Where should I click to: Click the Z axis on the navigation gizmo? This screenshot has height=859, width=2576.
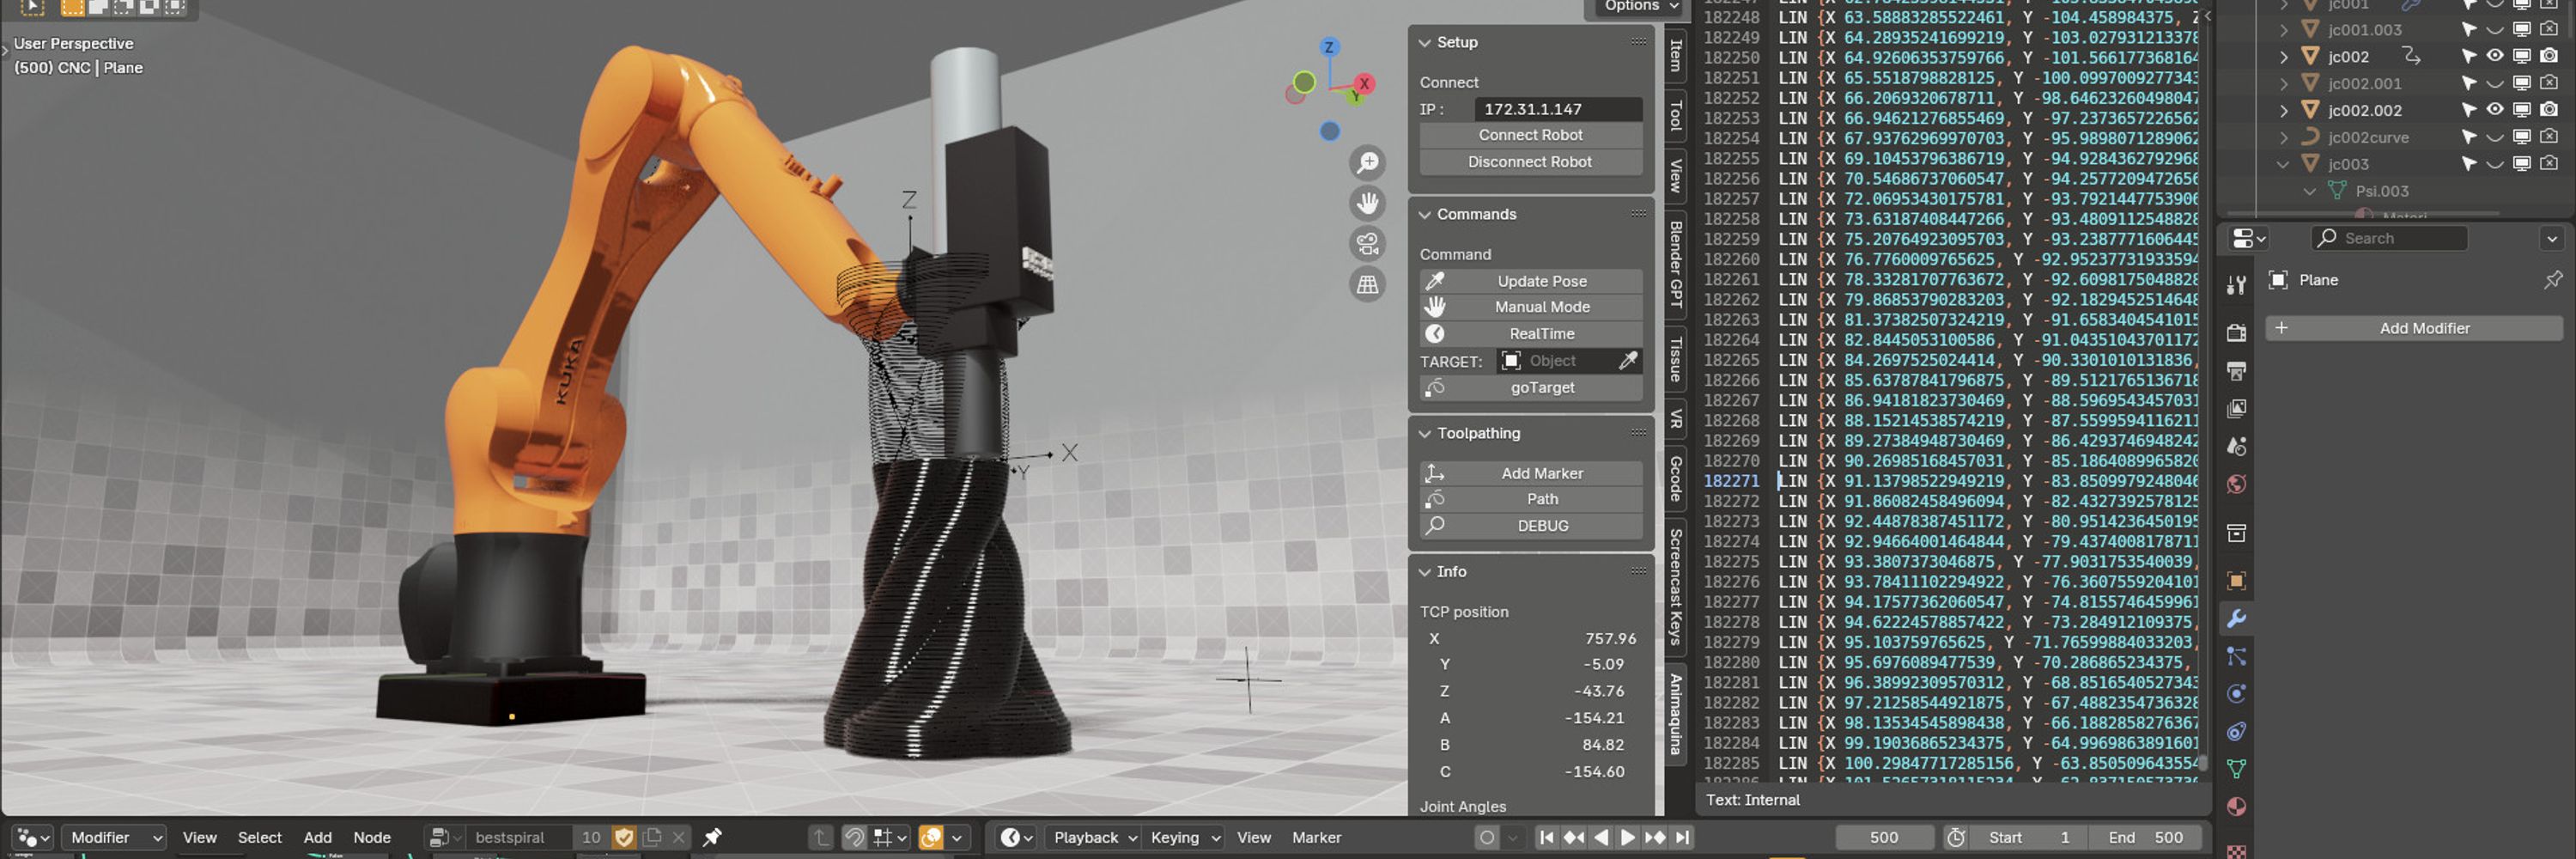[x=1329, y=47]
